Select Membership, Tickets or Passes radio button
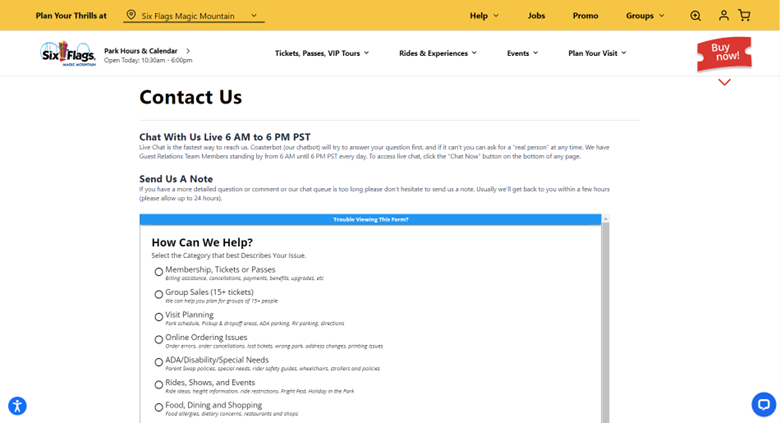 pos(159,272)
